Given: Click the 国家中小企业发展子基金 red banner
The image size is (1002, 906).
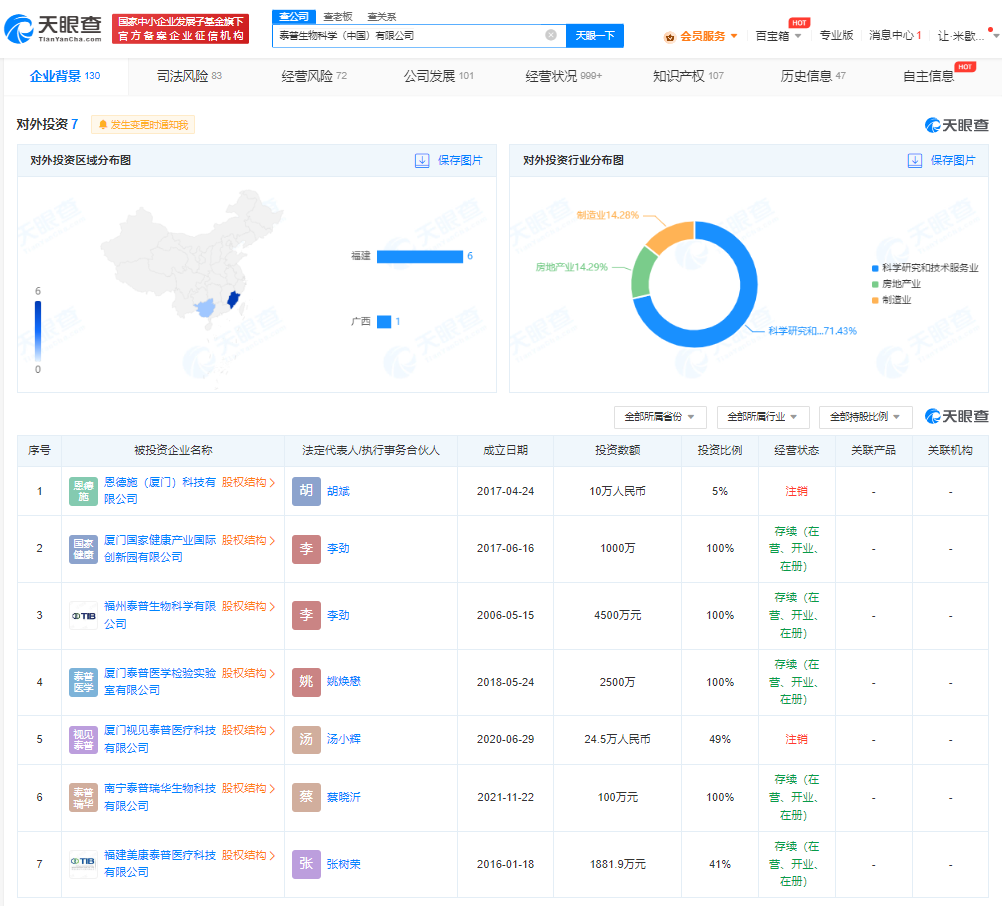Looking at the screenshot, I should (180, 29).
